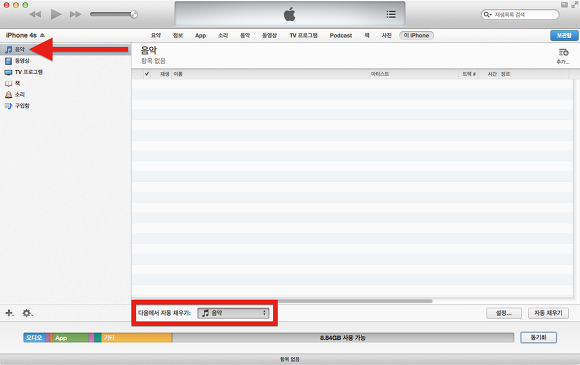
Task: Open the search options magnifier dropdown
Action: (488, 14)
